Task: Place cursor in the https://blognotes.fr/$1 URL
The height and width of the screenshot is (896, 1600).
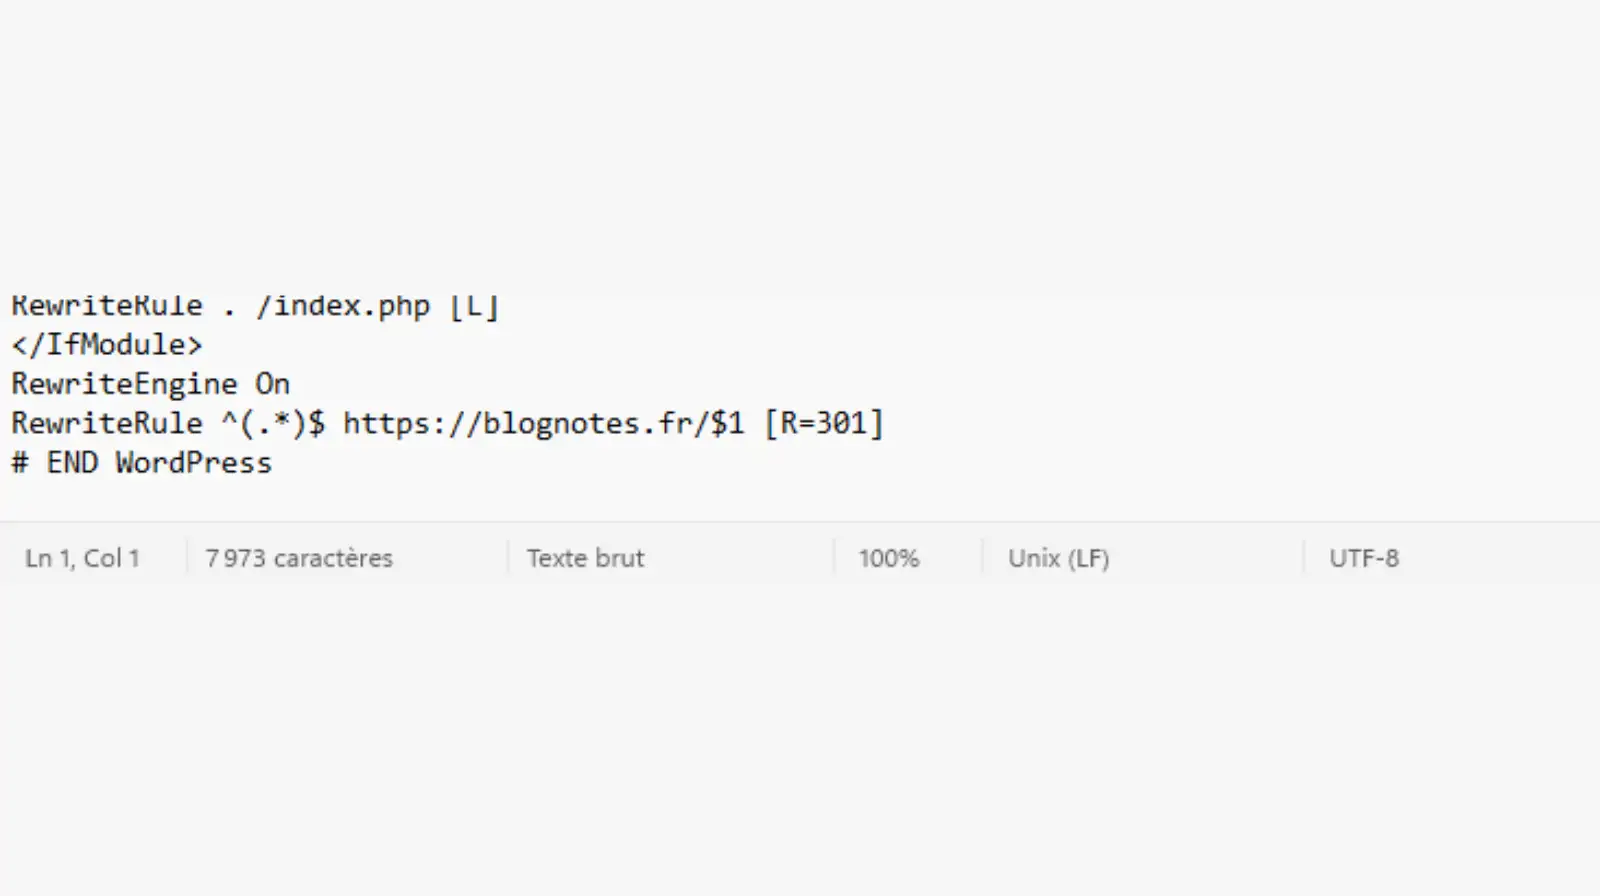Action: click(x=543, y=424)
